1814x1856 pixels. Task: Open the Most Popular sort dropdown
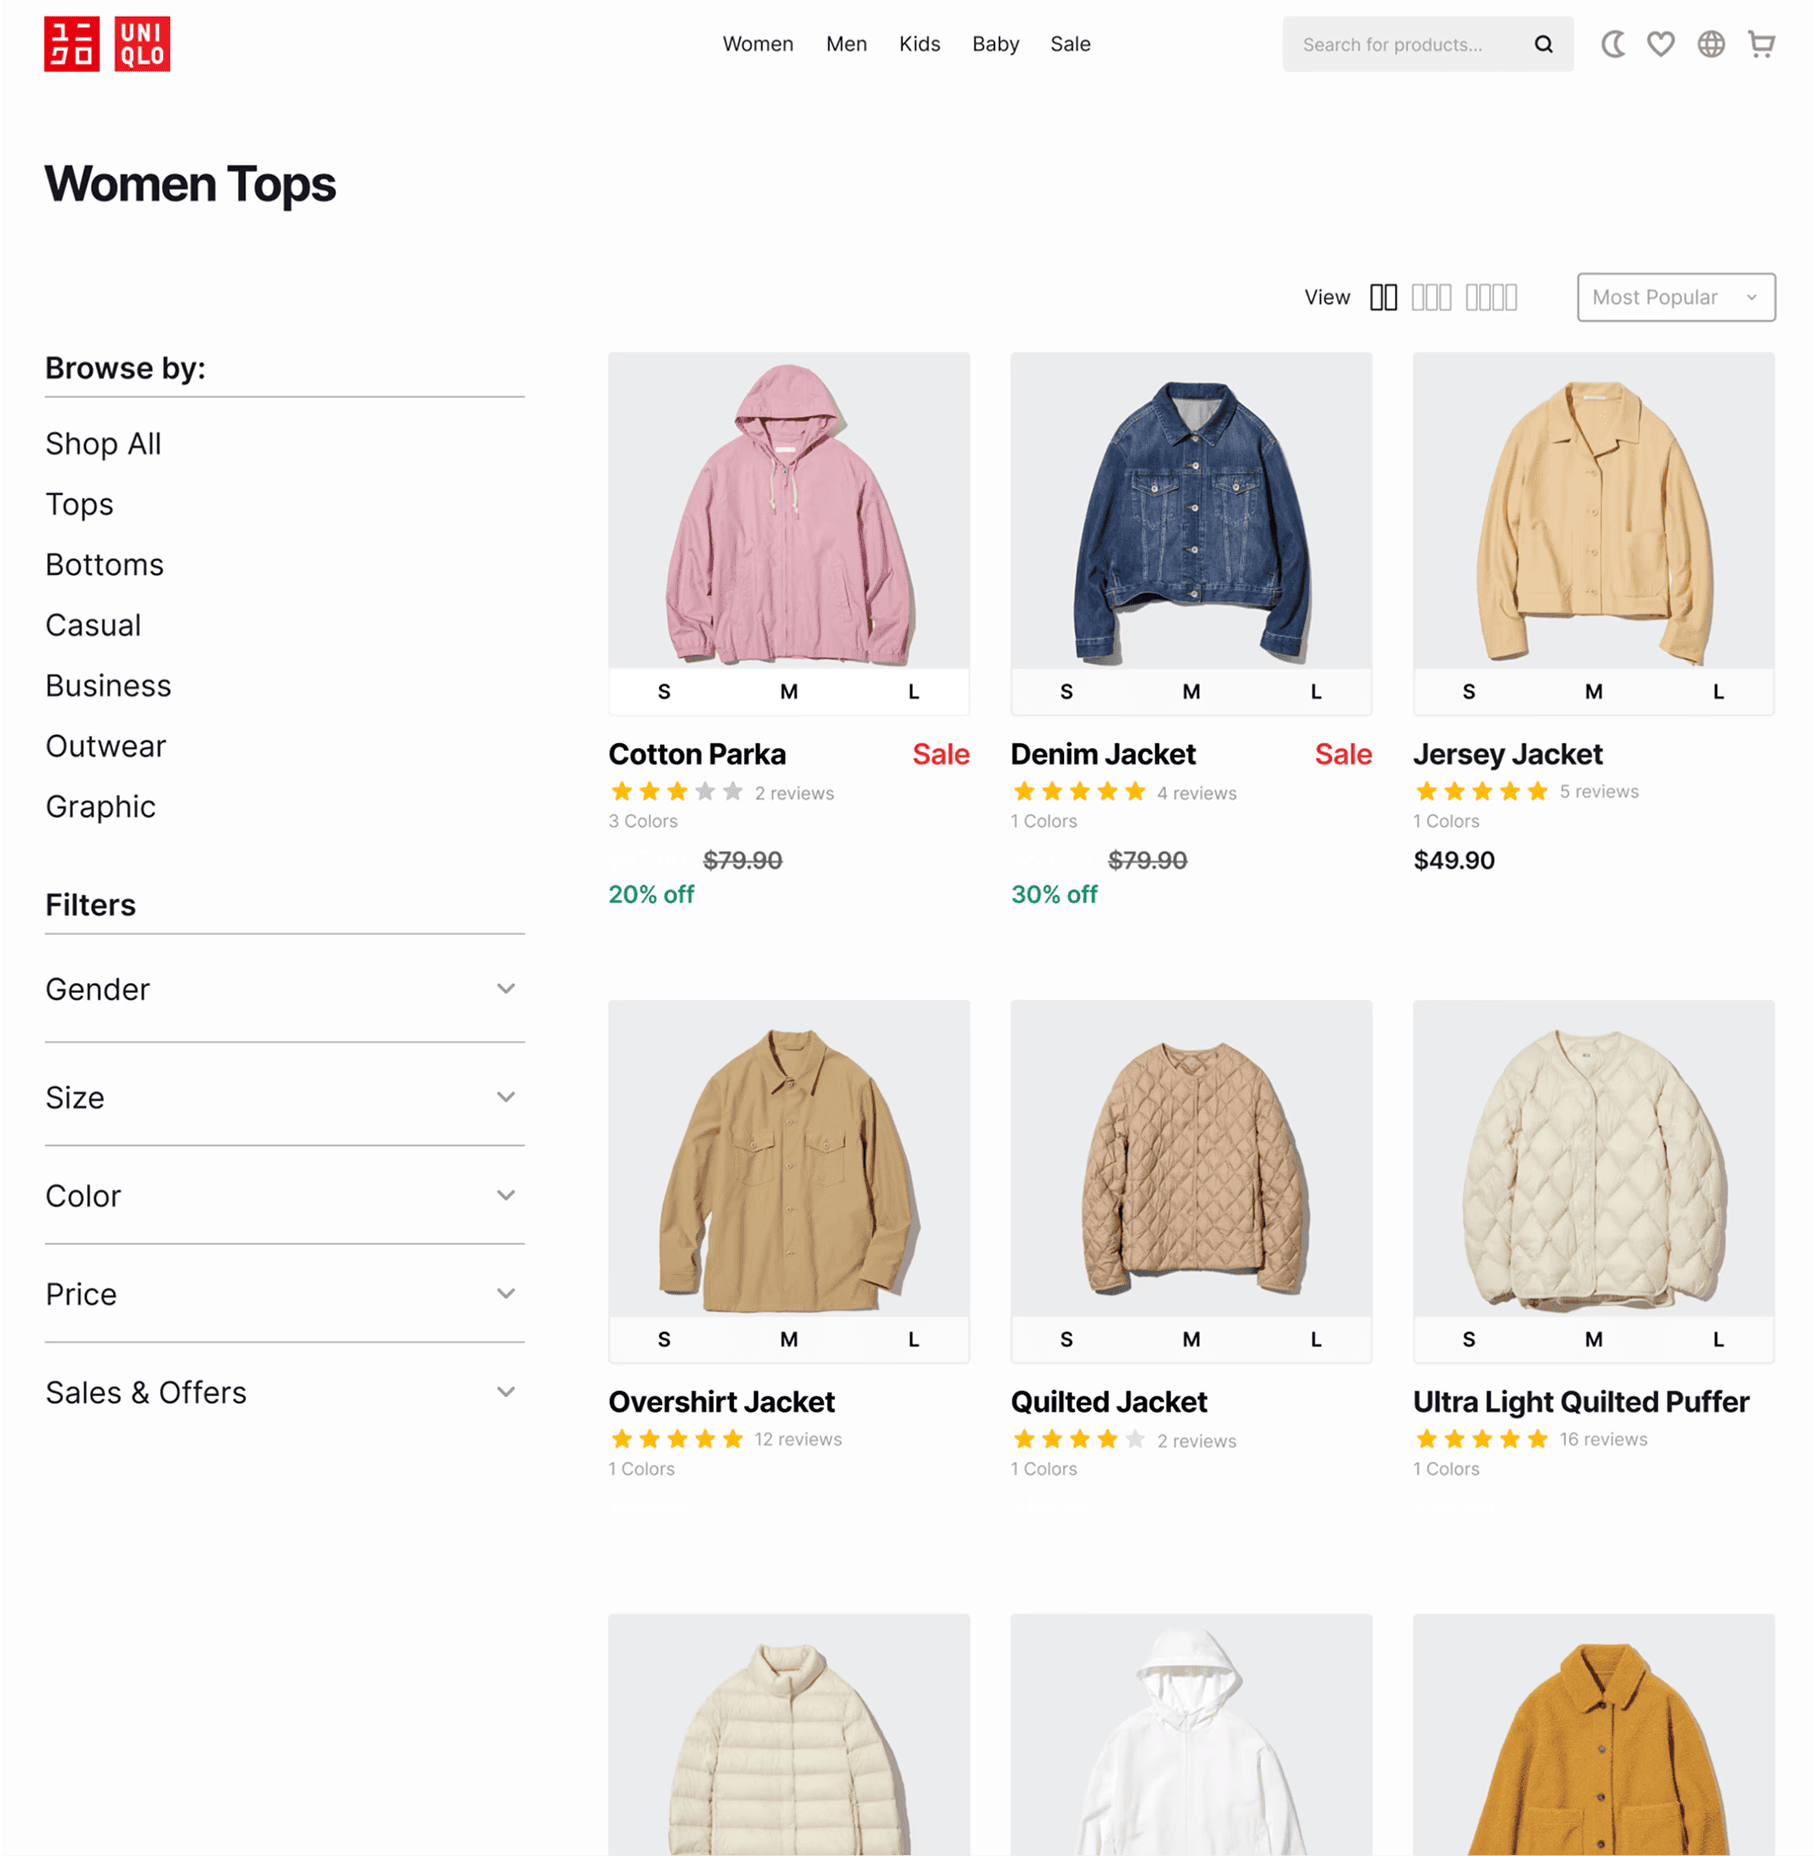[1676, 297]
